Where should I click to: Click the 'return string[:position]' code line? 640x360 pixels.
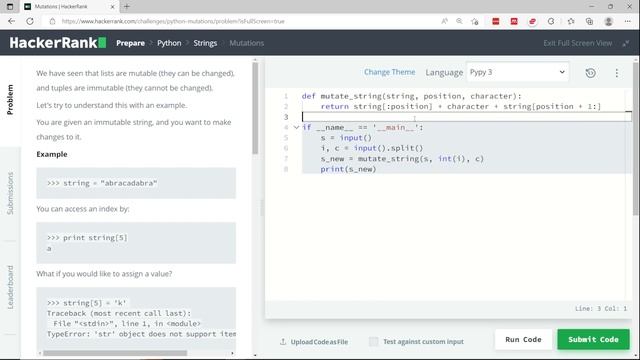(461, 107)
